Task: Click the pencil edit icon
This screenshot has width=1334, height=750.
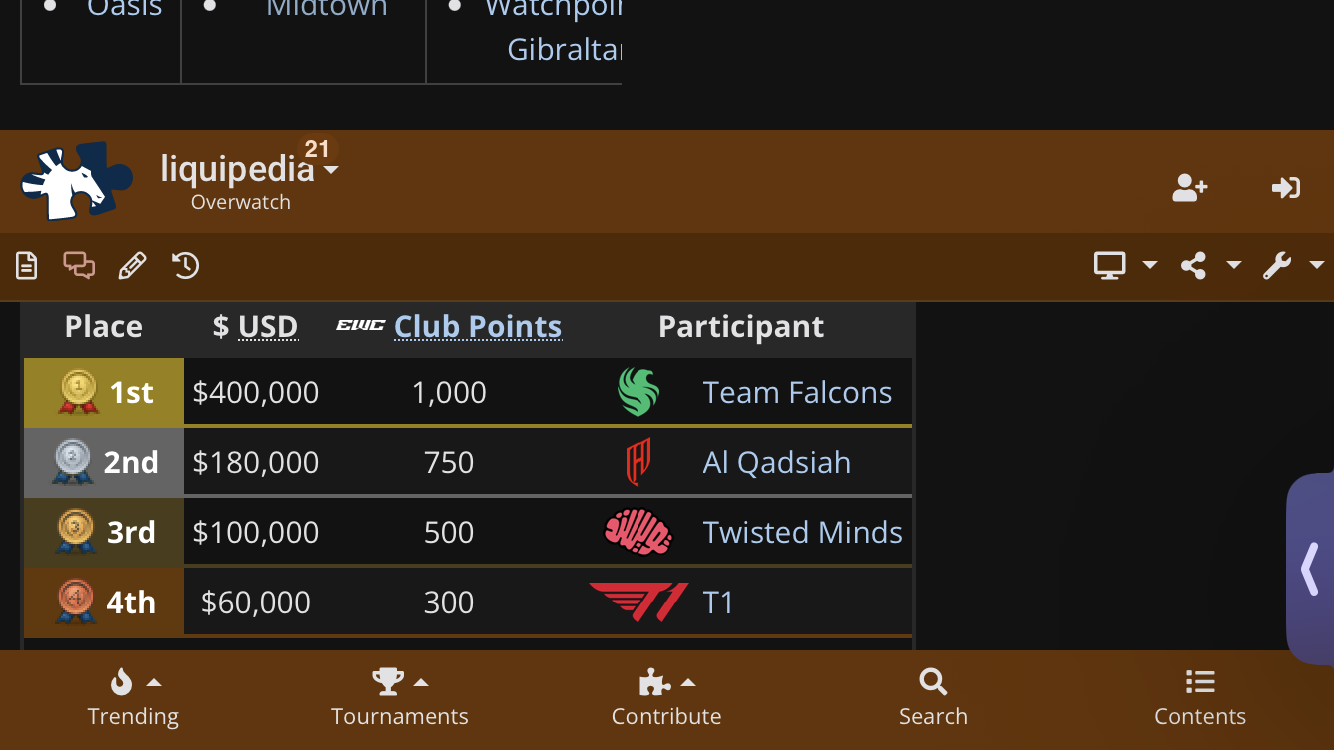Action: (x=132, y=266)
